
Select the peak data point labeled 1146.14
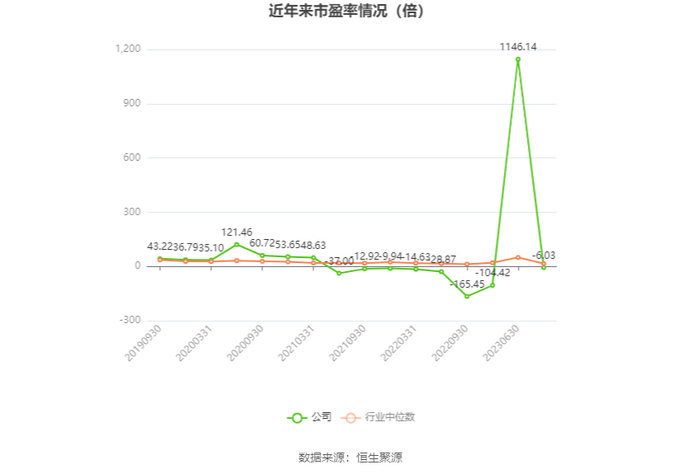[518, 59]
